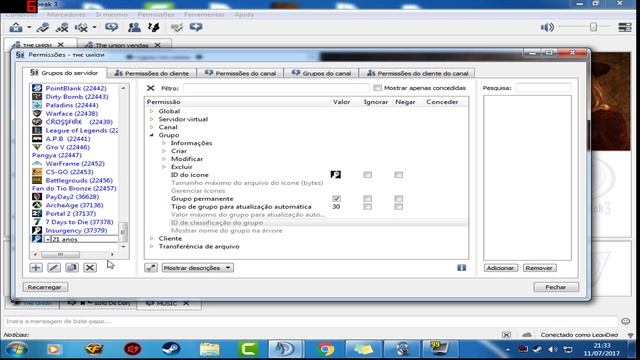Switch to Permissões do canal tab

240,73
